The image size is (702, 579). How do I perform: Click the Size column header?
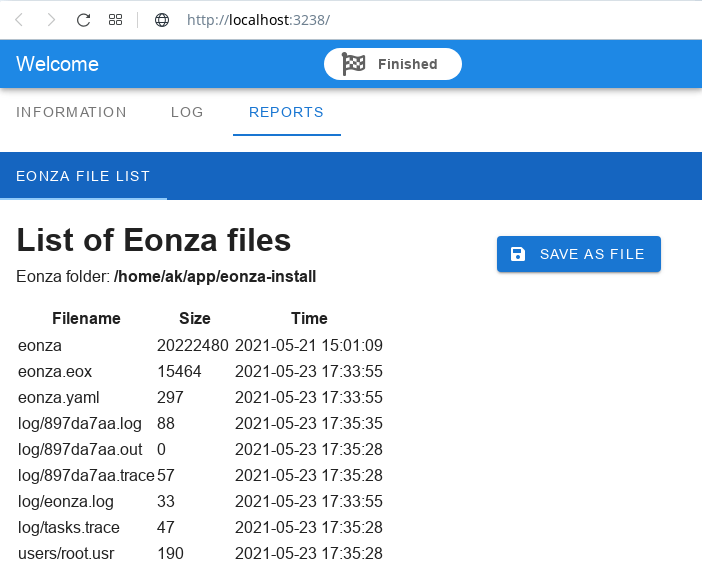[194, 318]
